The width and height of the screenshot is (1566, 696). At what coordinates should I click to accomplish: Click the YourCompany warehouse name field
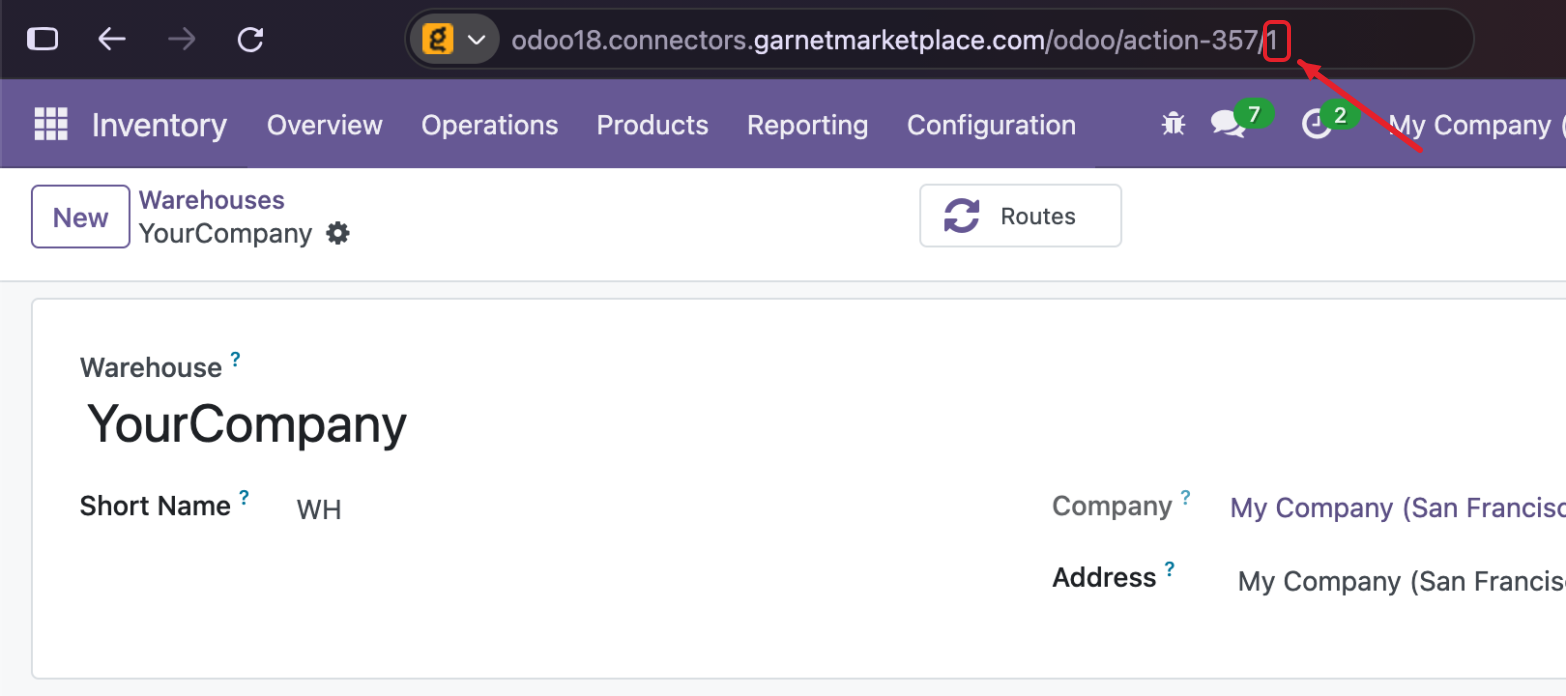pos(247,424)
